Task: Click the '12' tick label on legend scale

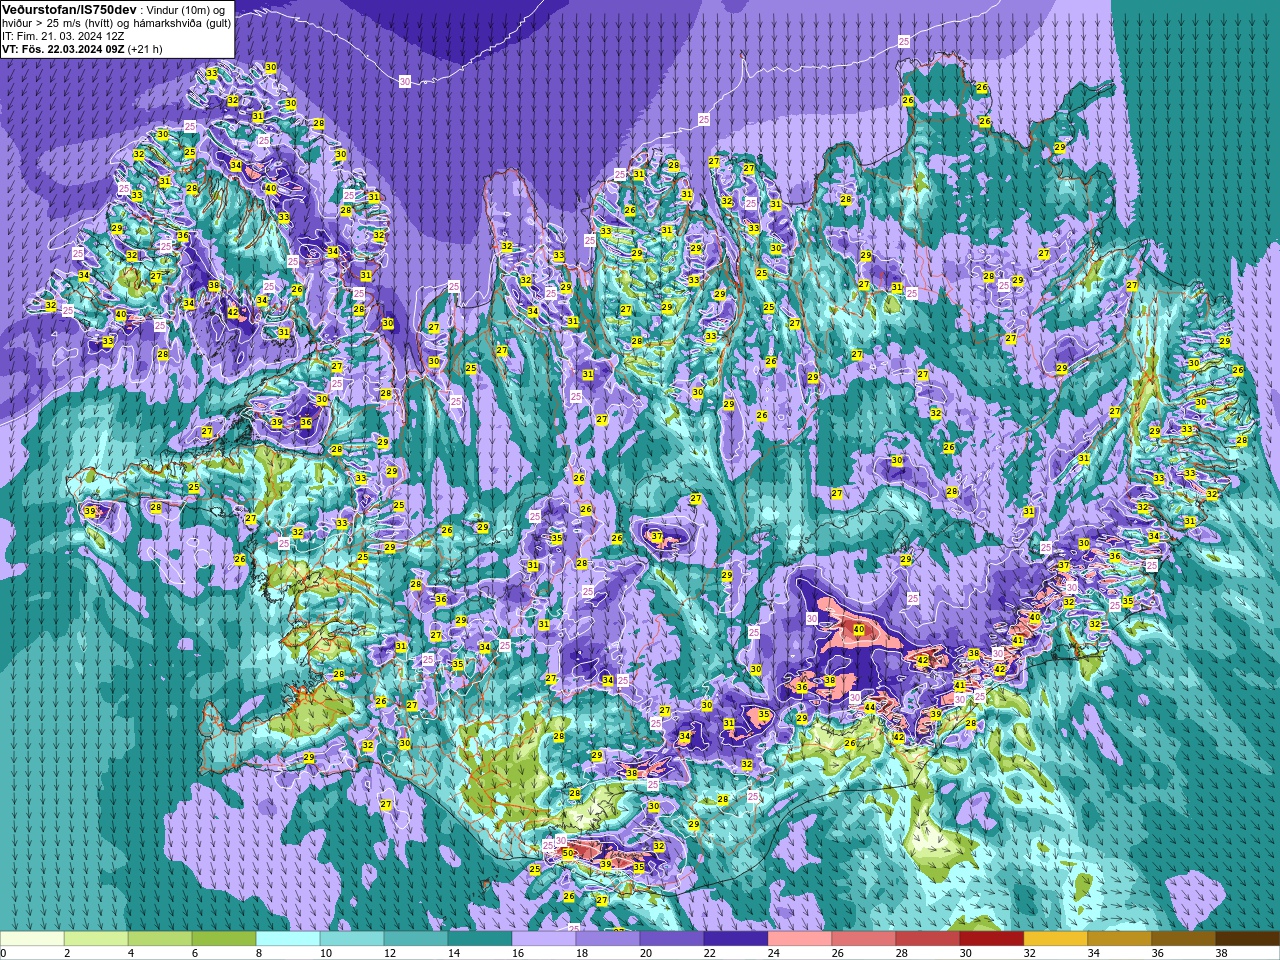Action: 390,953
